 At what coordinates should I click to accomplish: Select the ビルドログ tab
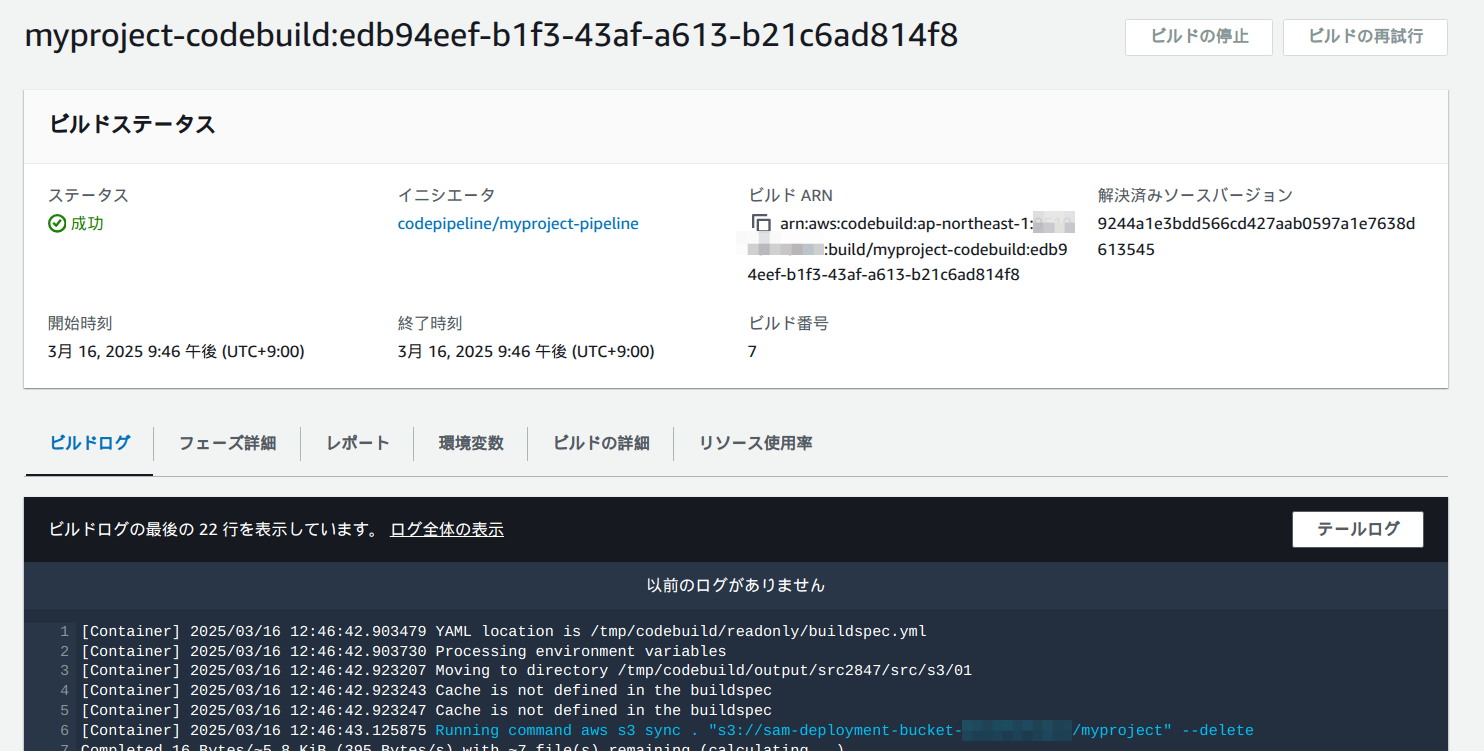(89, 443)
